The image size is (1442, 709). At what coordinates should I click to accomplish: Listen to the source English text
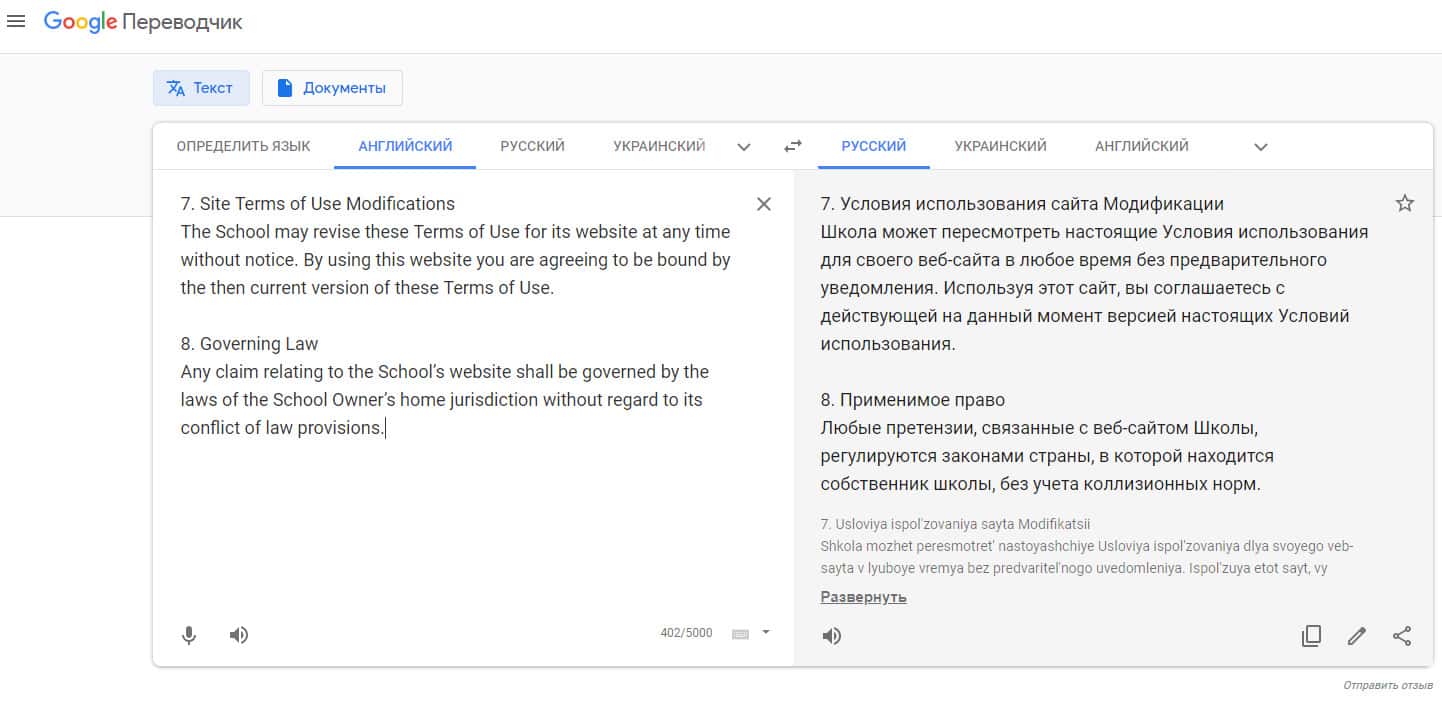[238, 635]
